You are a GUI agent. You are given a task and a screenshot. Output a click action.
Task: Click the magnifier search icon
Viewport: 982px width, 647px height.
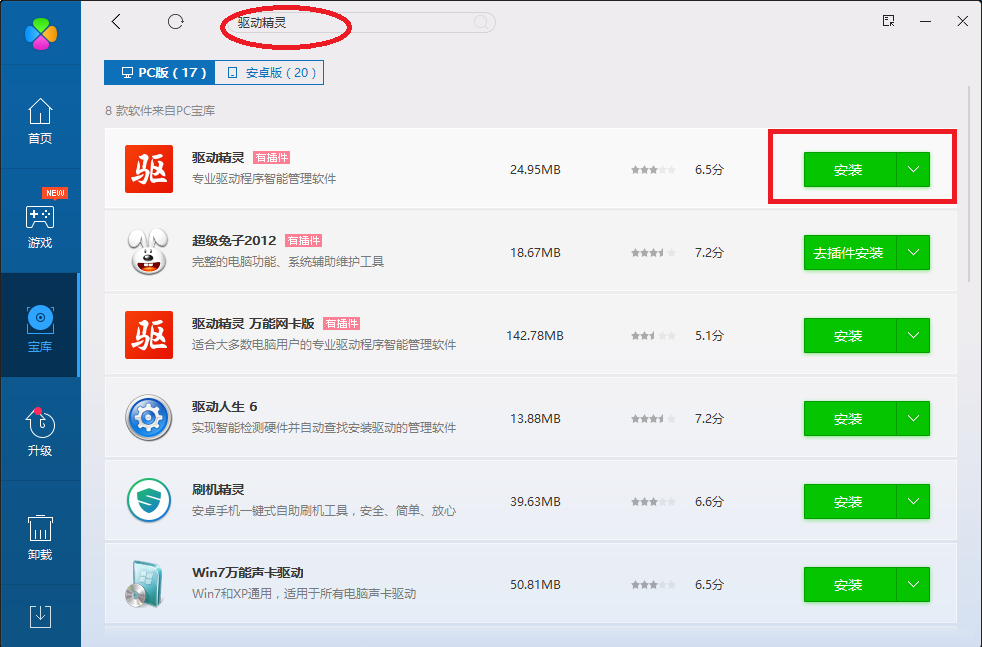click(481, 23)
